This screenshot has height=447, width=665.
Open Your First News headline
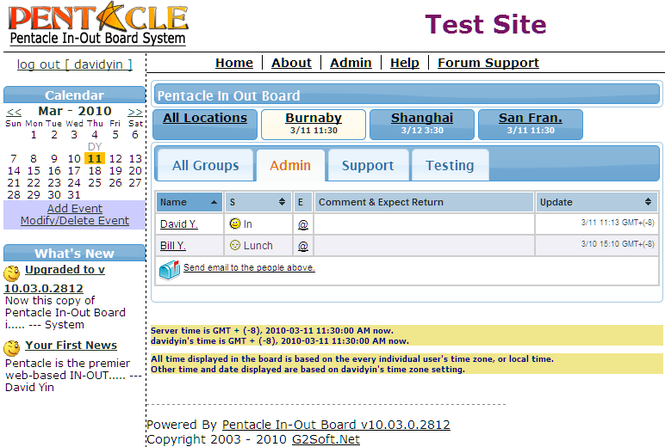tap(71, 345)
